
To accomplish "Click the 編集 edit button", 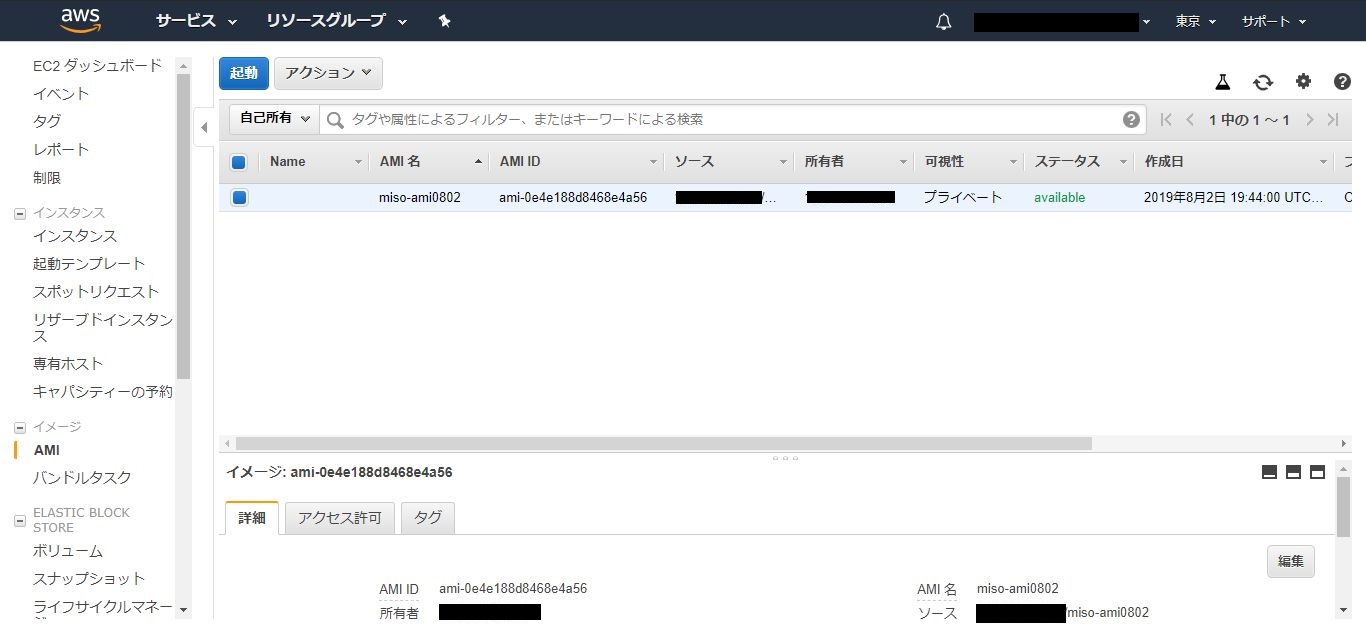I will [1290, 561].
